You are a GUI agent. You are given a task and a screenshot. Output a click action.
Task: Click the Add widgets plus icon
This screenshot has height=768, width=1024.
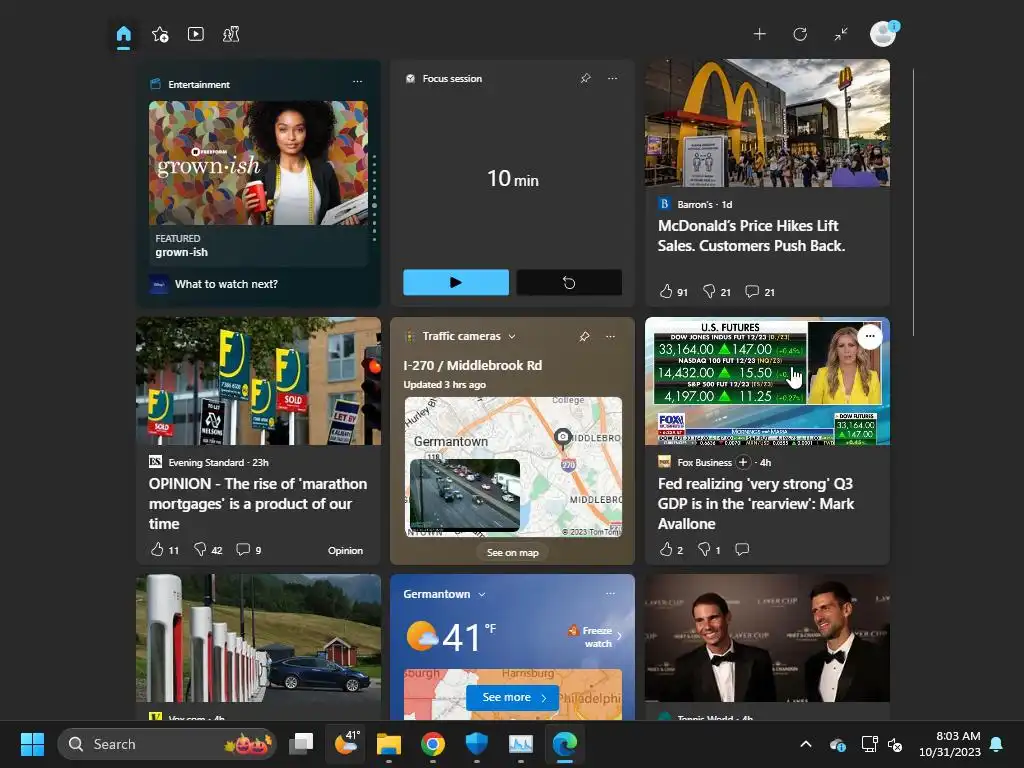[x=760, y=34]
